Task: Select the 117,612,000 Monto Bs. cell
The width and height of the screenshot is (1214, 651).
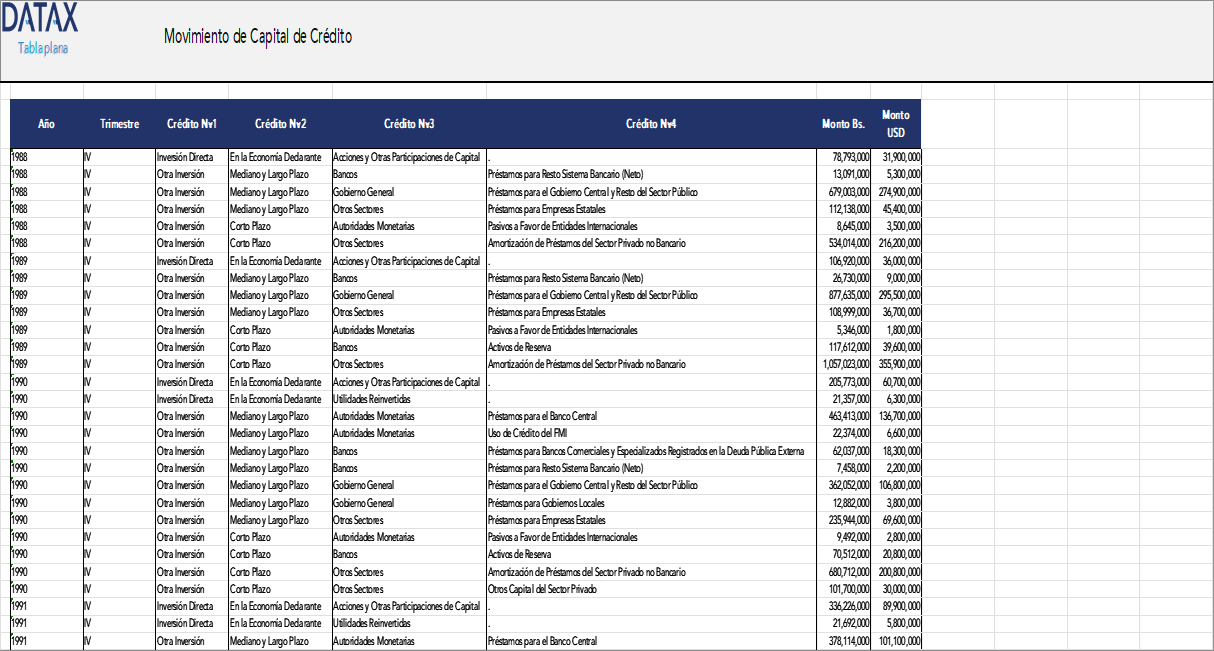Action: tap(844, 347)
